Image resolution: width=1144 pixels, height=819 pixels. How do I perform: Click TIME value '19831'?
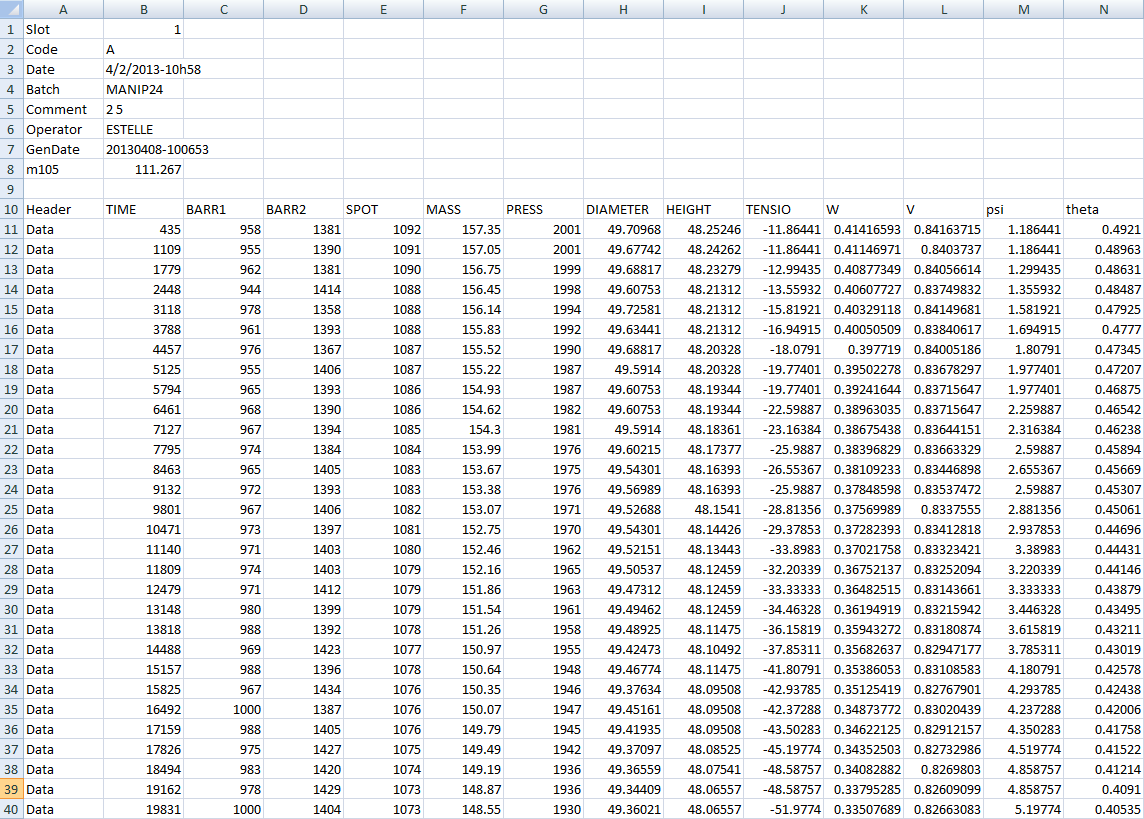tap(144, 809)
